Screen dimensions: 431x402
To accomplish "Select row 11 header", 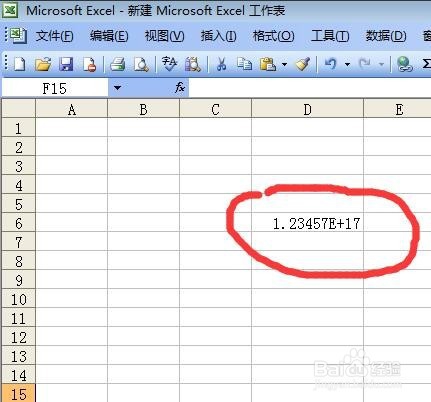I will click(18, 318).
